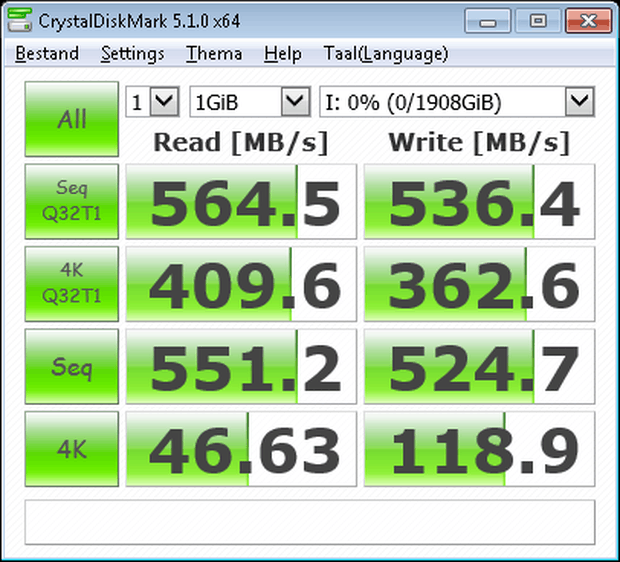Minimize the CrystalDiskMark window
Image resolution: width=620 pixels, height=562 pixels.
pyautogui.click(x=488, y=21)
